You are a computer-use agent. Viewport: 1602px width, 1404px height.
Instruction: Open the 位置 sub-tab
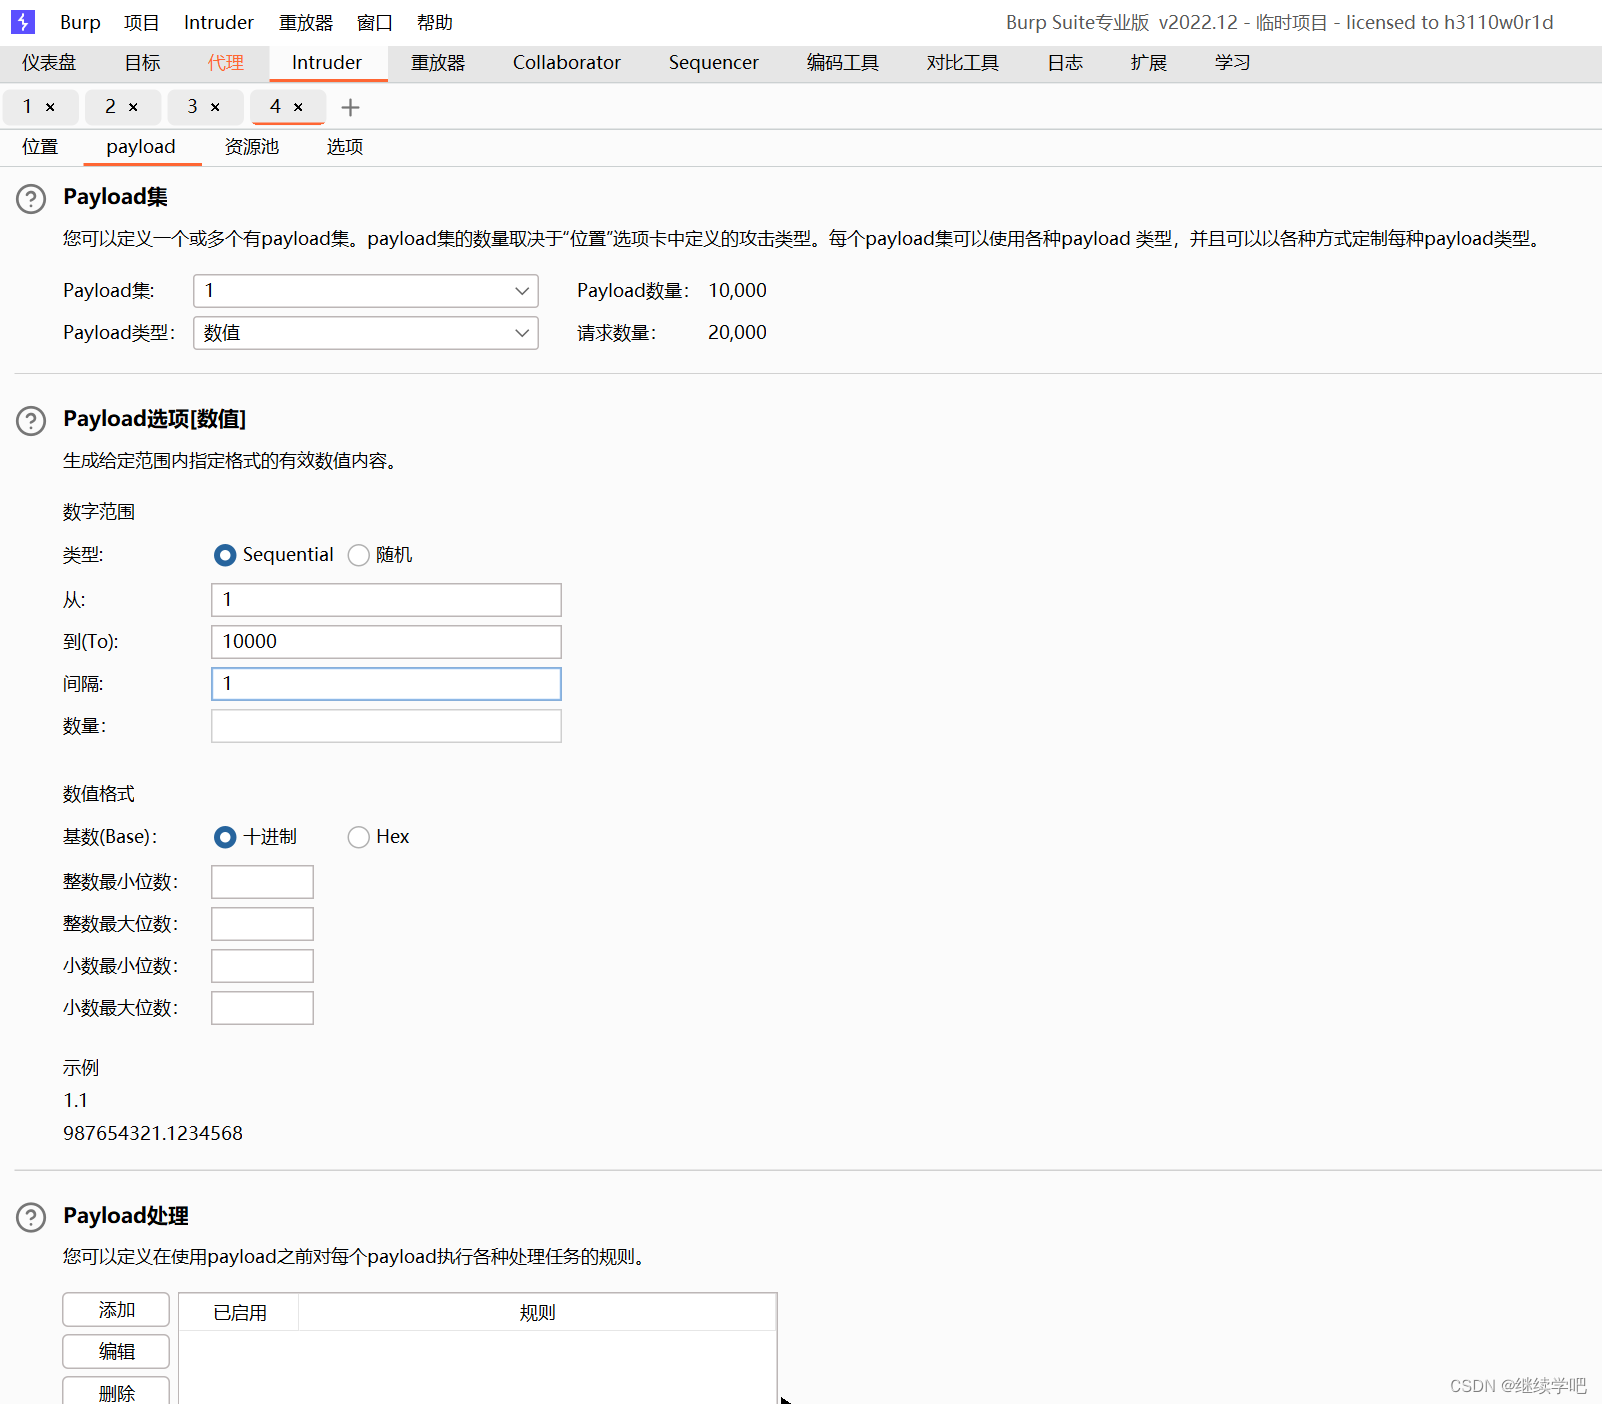tap(40, 147)
